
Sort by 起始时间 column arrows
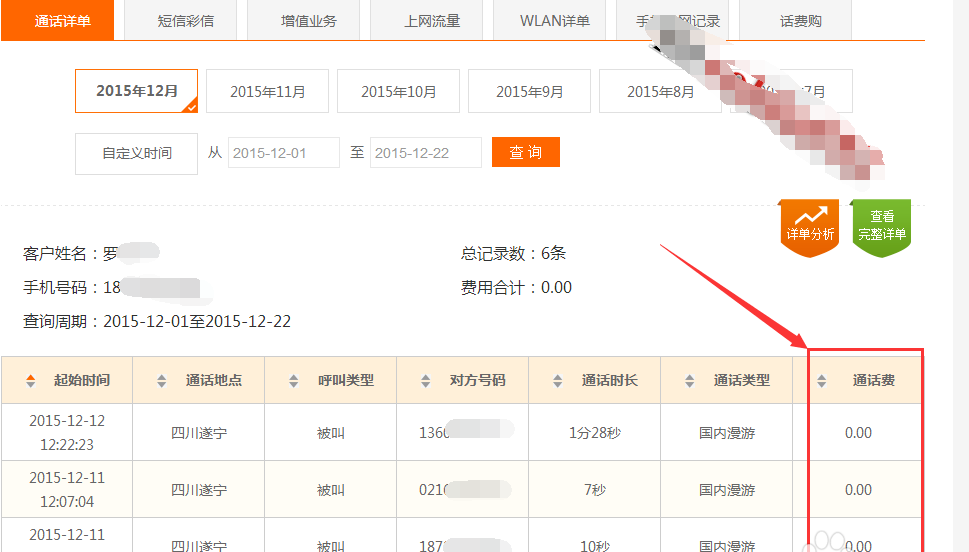pyautogui.click(x=31, y=381)
